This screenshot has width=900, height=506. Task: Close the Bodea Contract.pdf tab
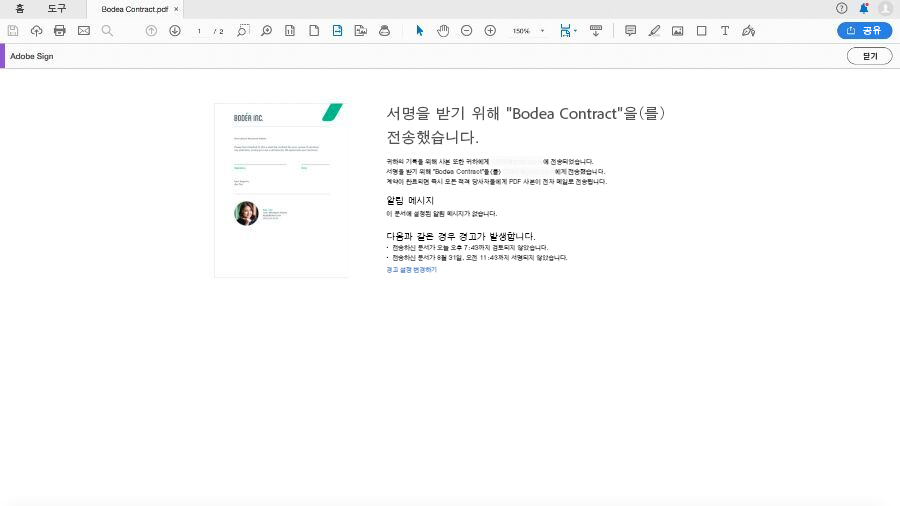(176, 9)
